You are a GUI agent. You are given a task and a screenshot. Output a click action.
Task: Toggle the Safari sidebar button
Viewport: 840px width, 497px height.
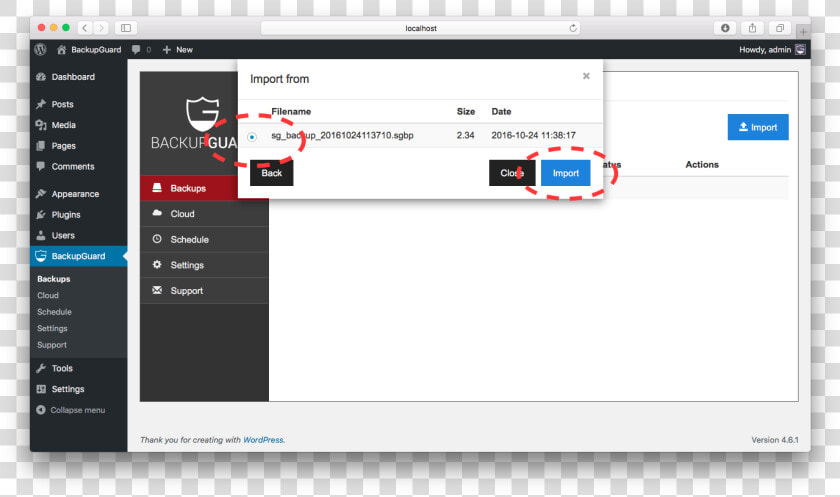point(126,28)
